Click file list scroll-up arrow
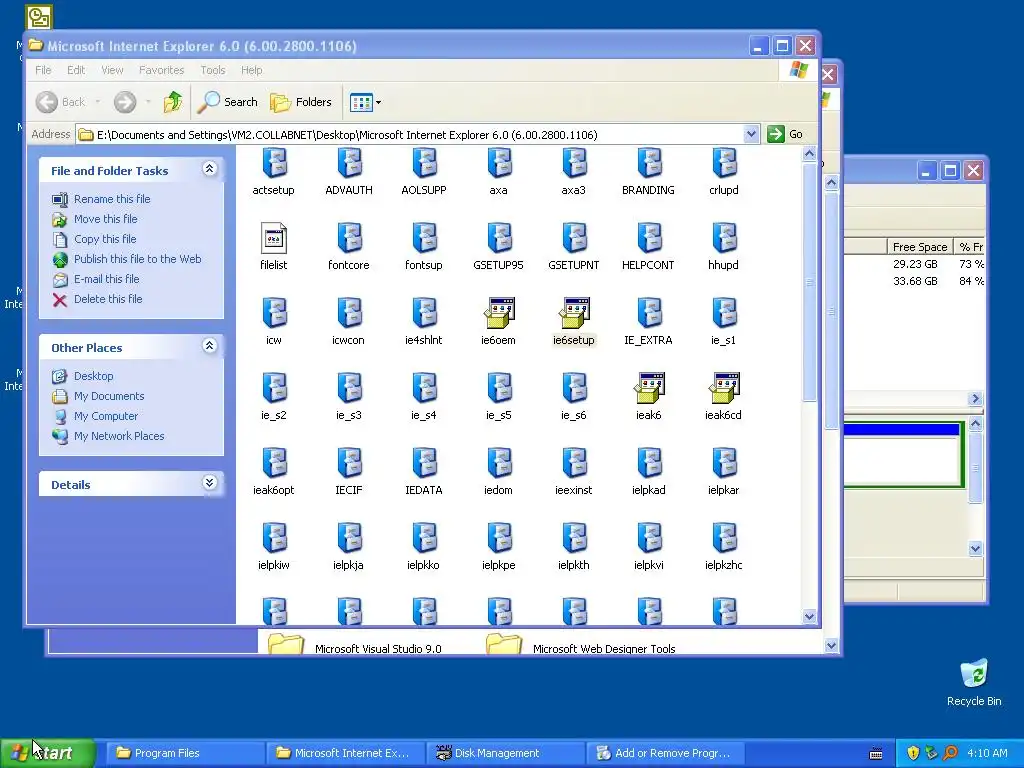This screenshot has width=1024, height=768. point(809,154)
